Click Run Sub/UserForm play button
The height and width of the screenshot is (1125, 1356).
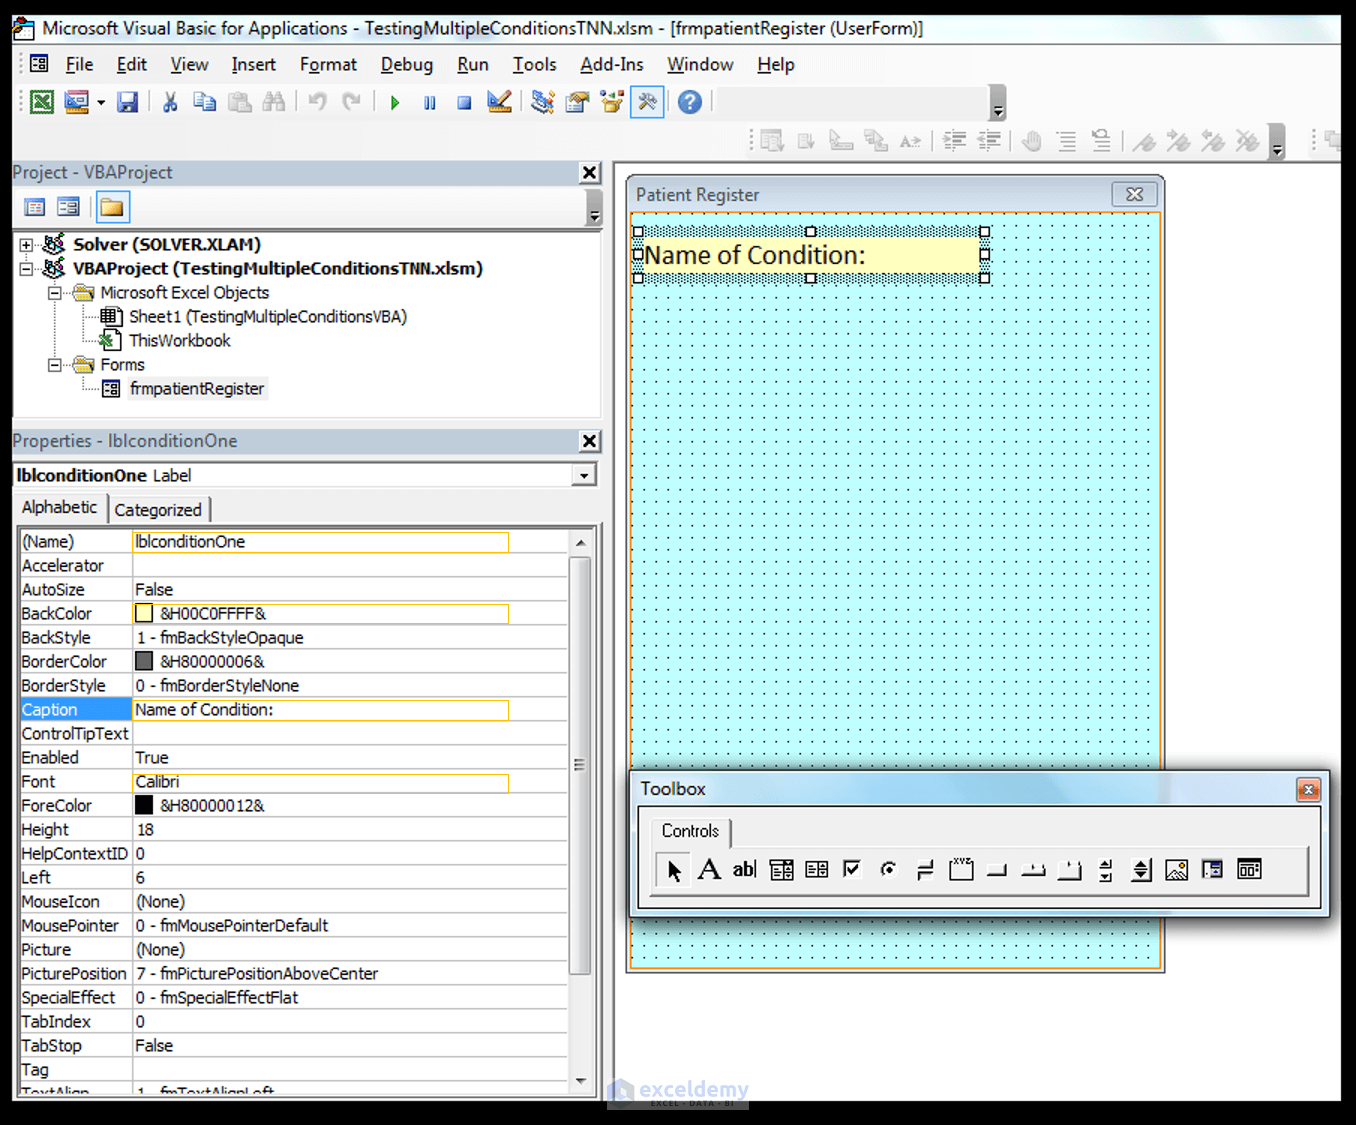(x=395, y=102)
